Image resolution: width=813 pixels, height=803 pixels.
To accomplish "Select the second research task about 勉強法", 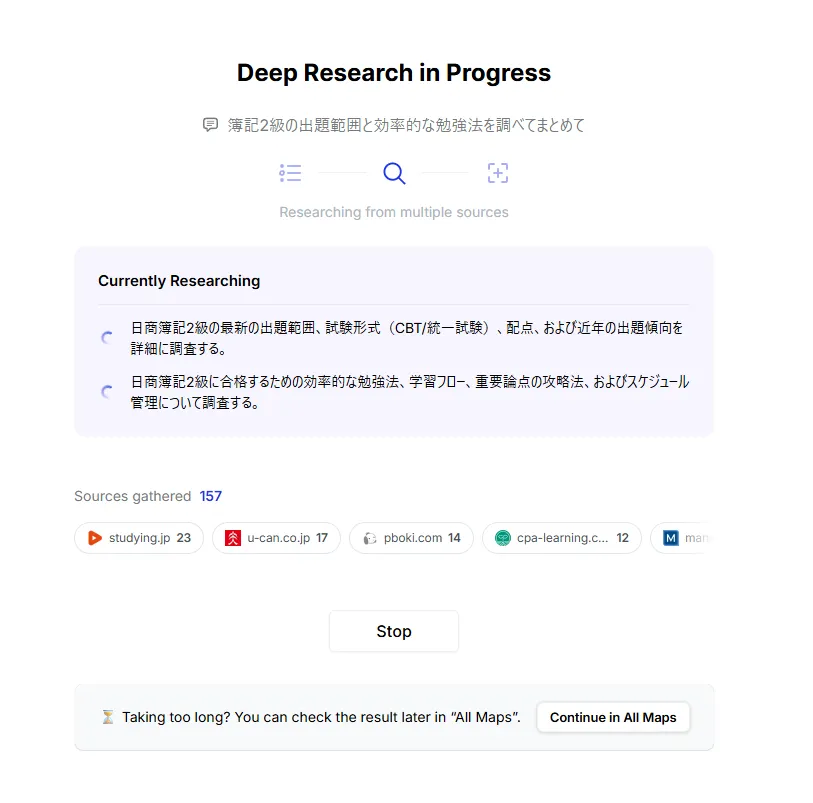I will 409,392.
